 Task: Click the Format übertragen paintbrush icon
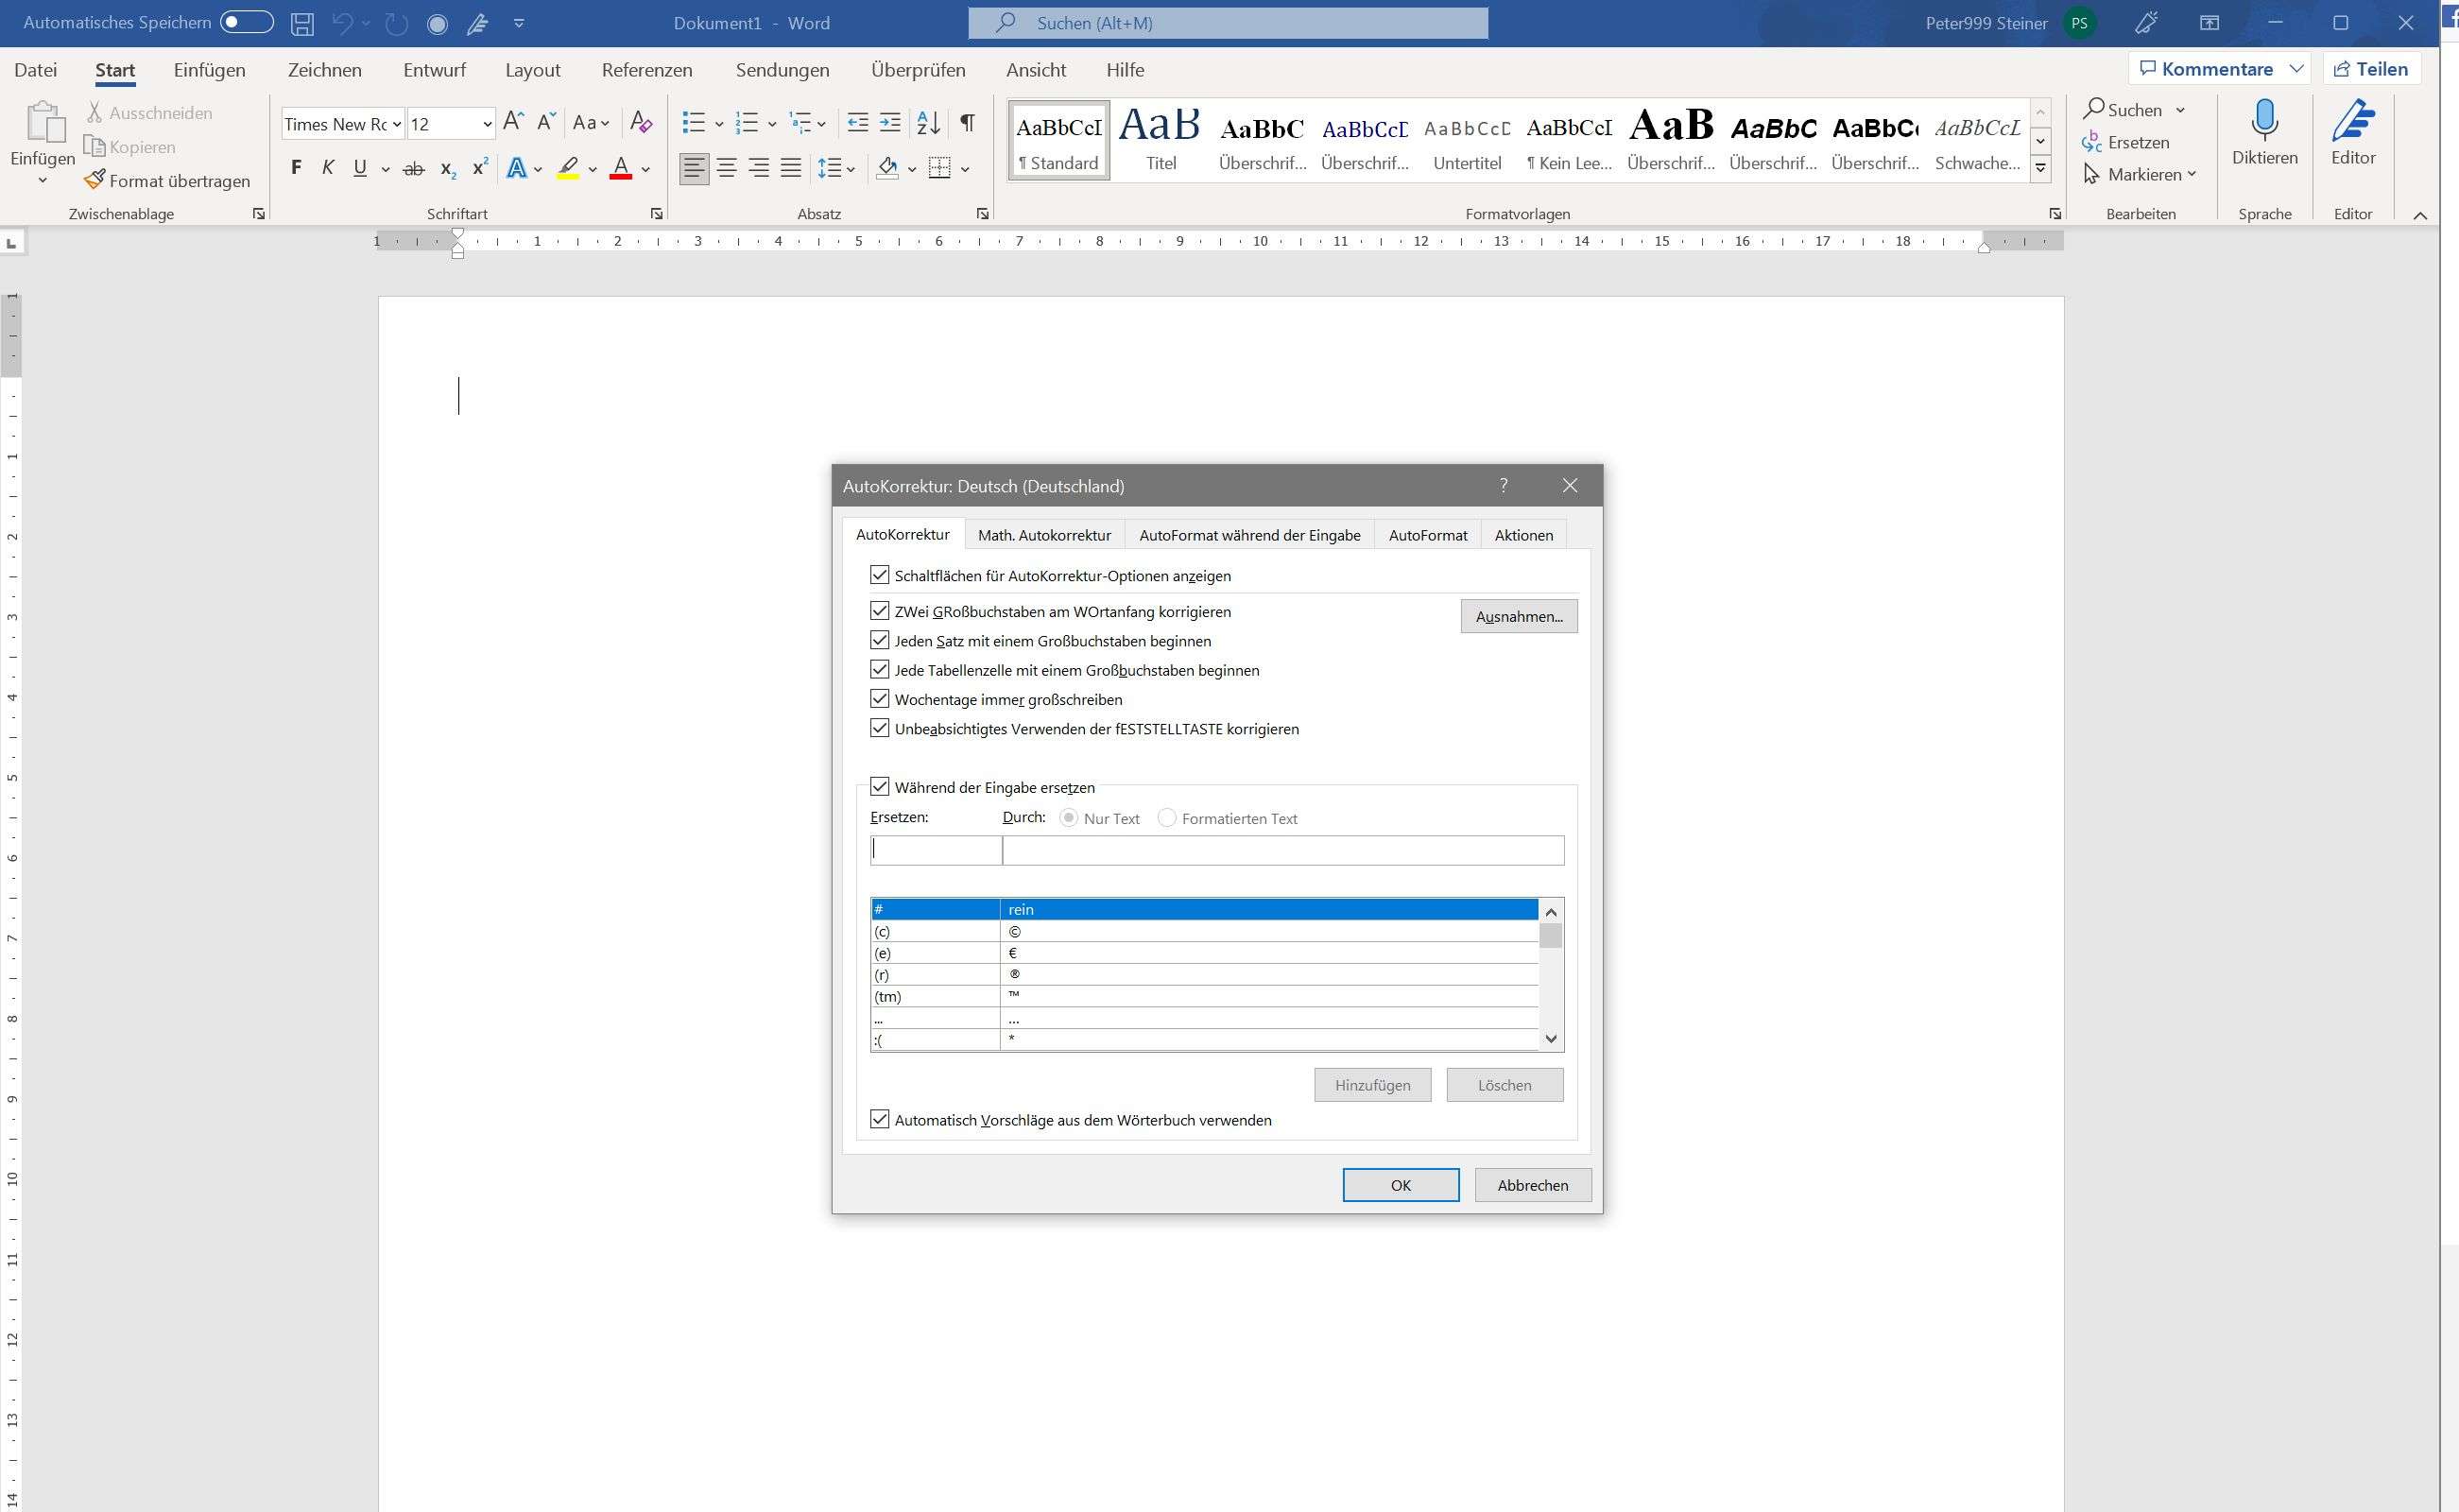click(x=95, y=180)
